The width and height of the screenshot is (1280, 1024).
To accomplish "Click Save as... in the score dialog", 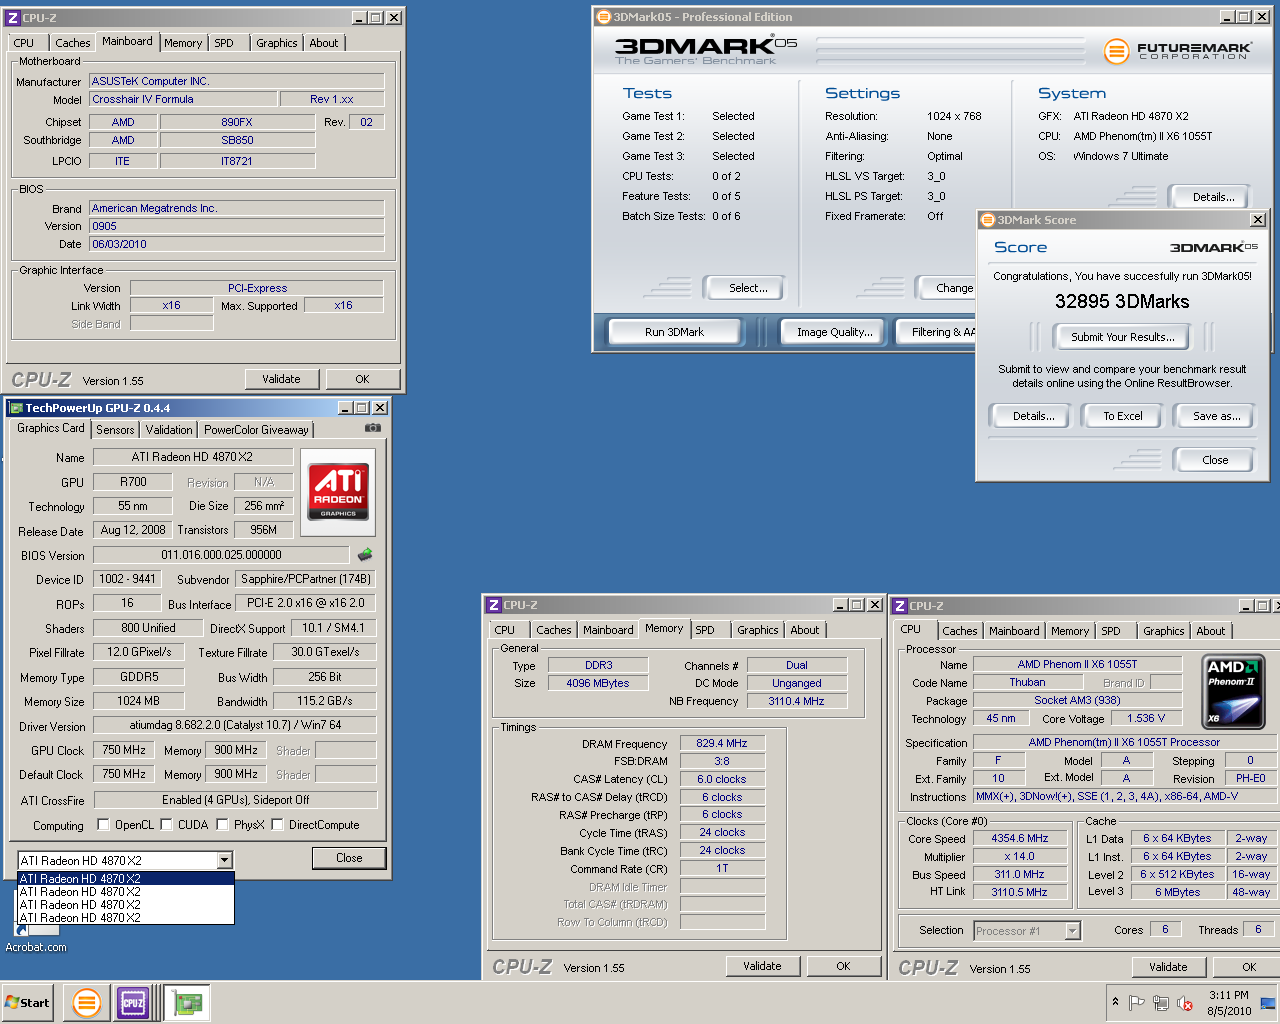I will (1216, 416).
